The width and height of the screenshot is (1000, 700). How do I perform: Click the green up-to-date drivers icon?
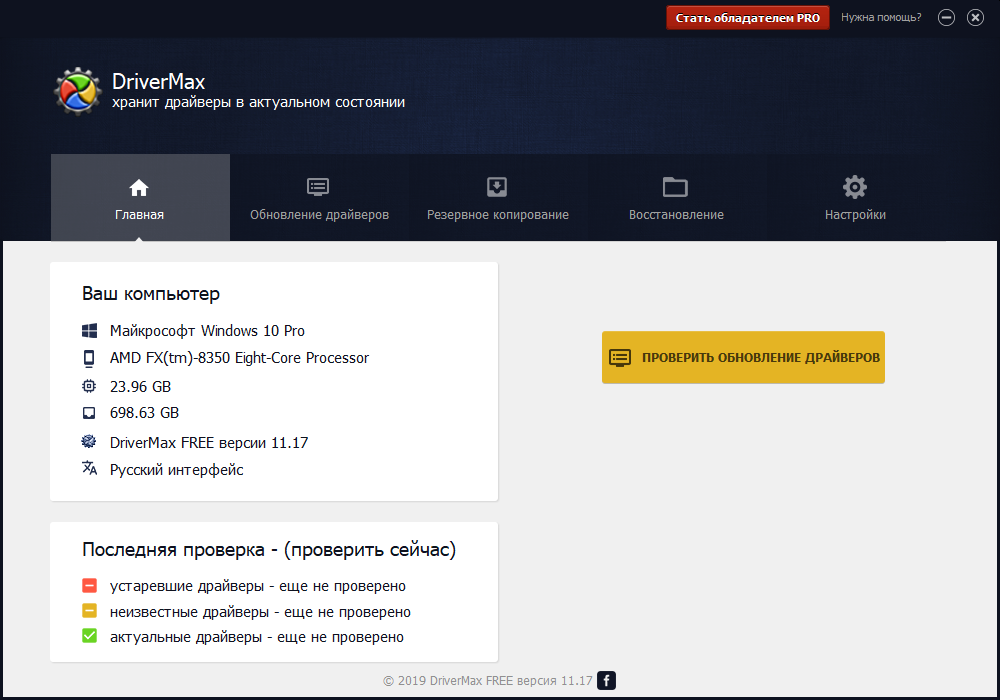click(x=89, y=636)
